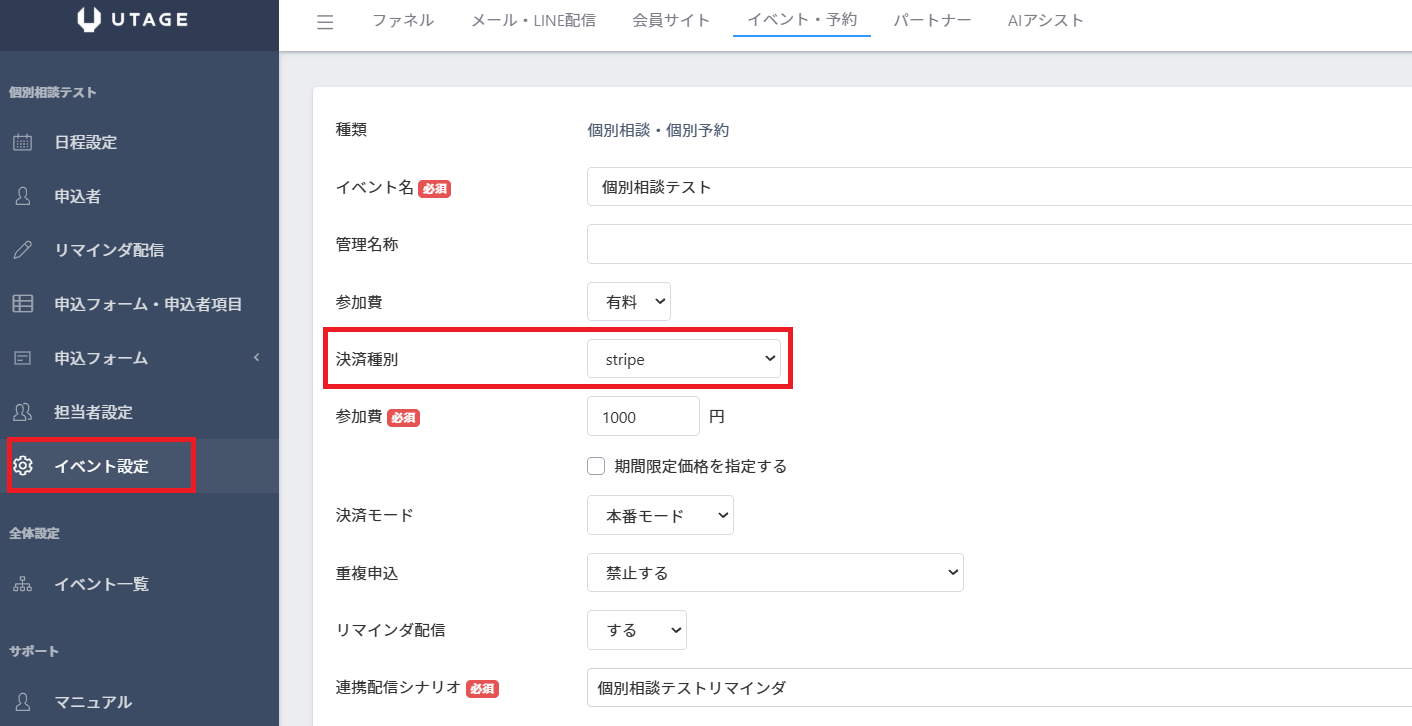Click the UTAGE logo
1412x726 pixels.
(x=132, y=20)
